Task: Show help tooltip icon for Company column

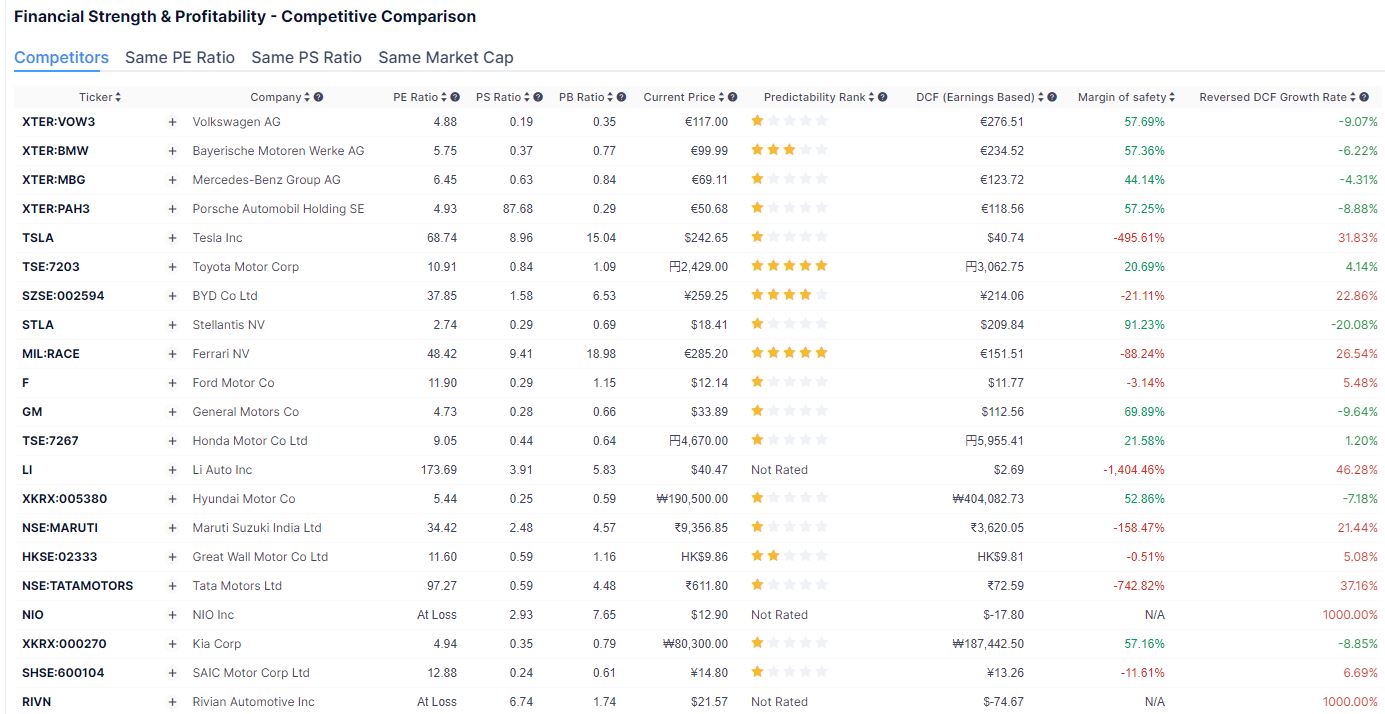Action: [x=318, y=98]
